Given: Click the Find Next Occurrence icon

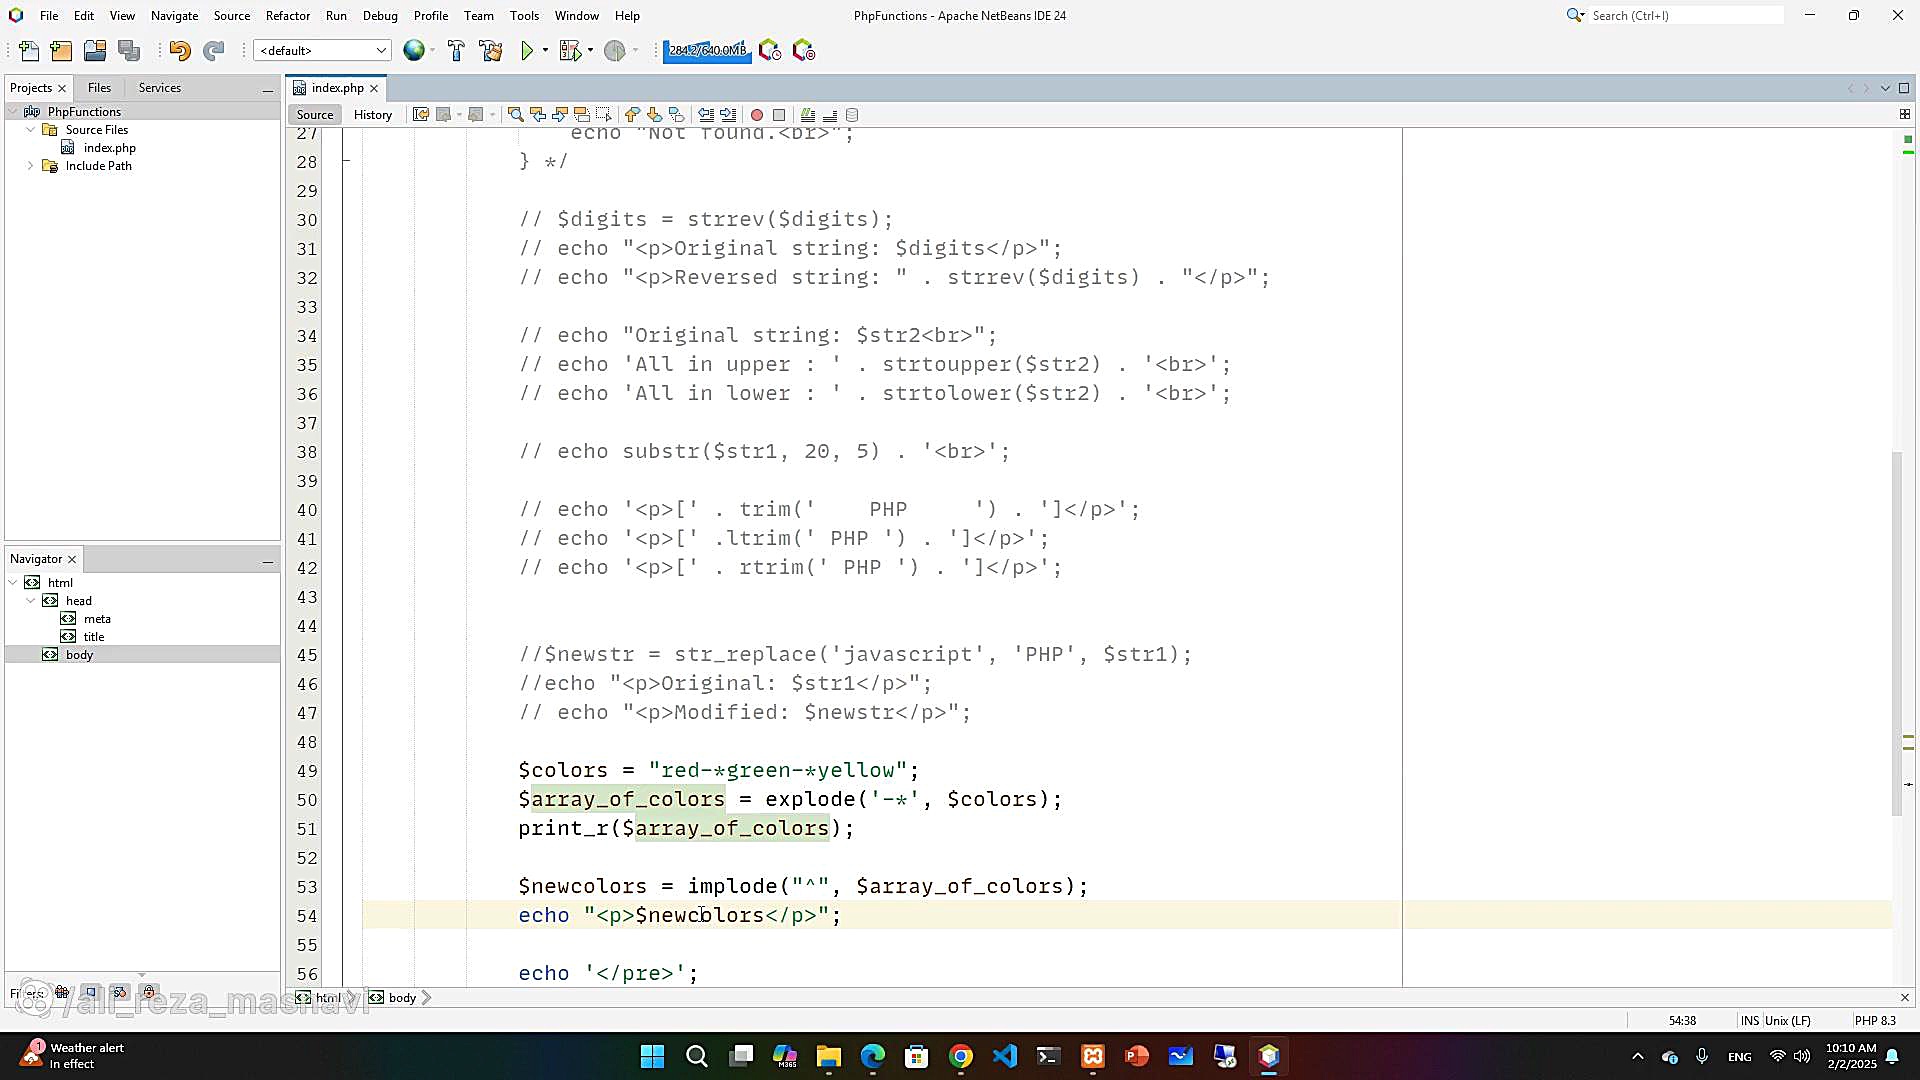Looking at the screenshot, I should coord(560,115).
